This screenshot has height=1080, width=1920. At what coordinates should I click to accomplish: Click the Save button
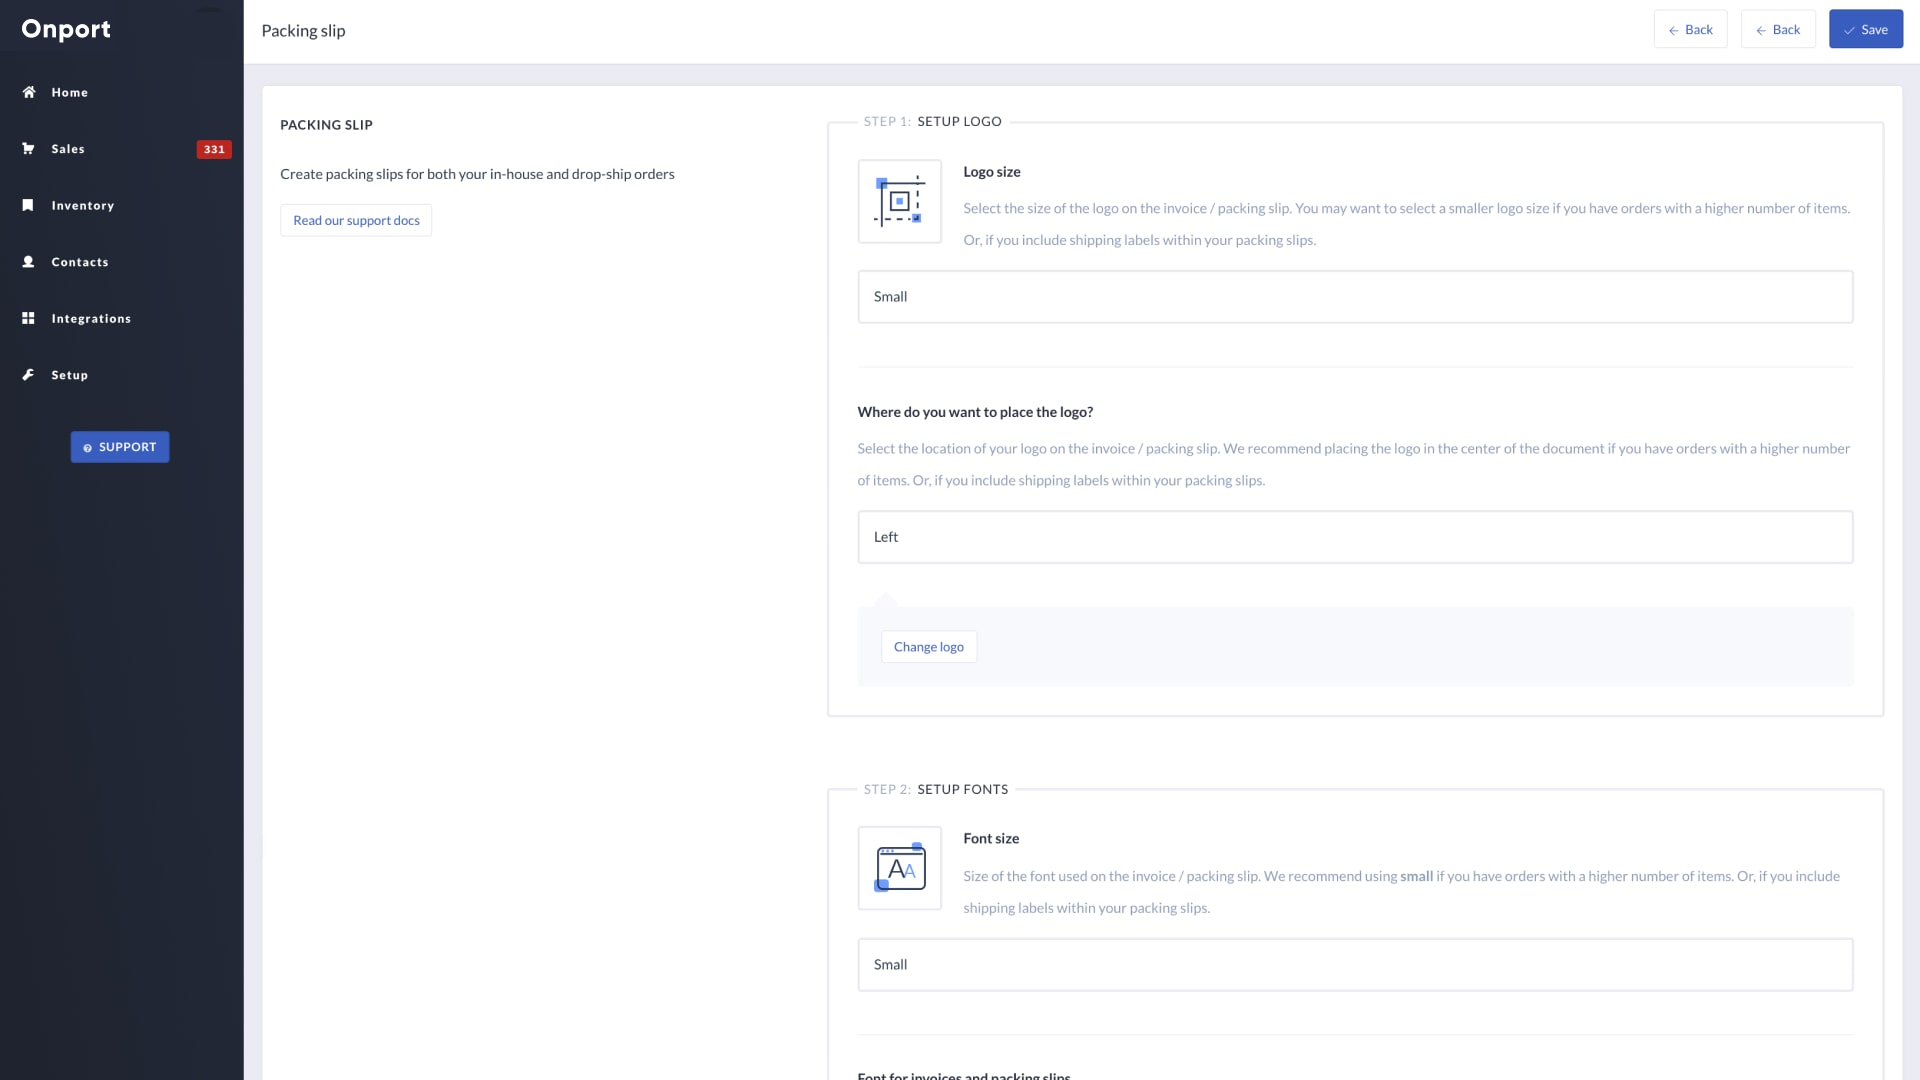1866,29
